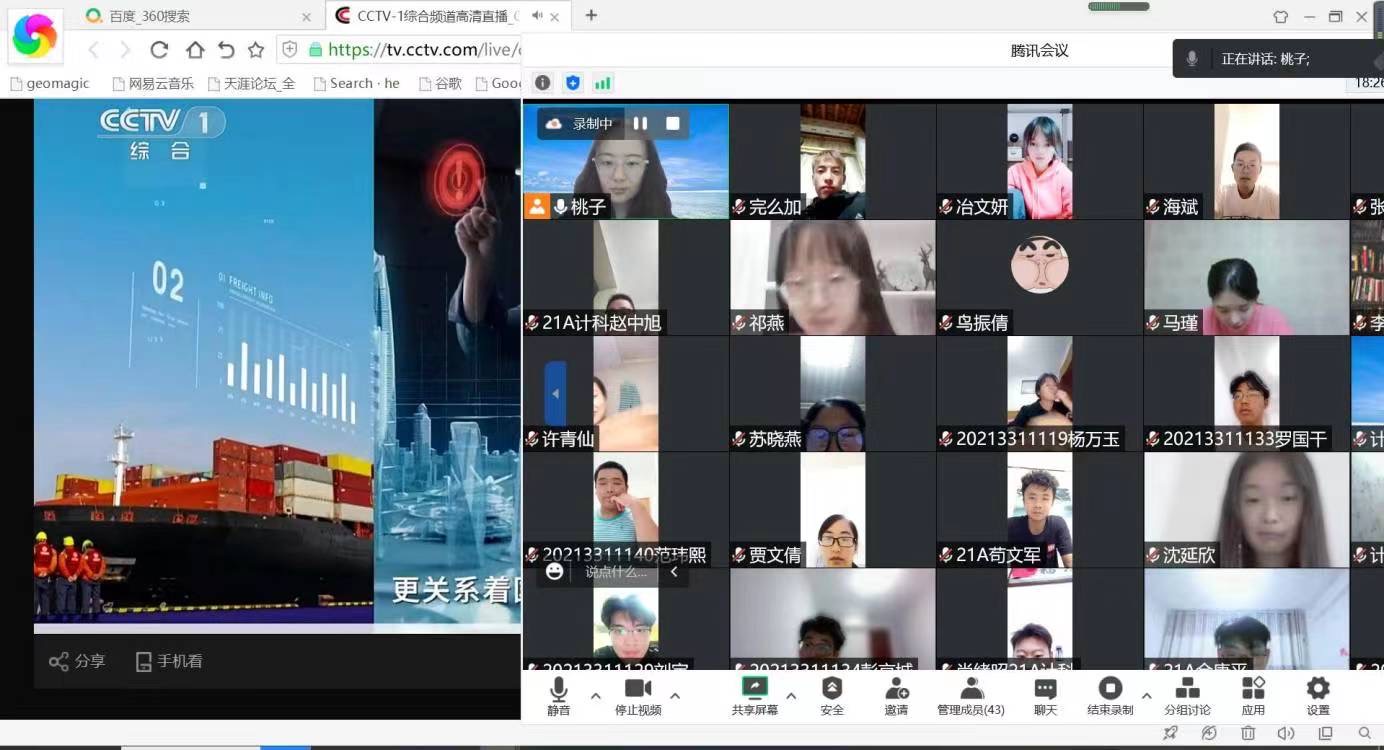Screen dimensions: 1384x750
Task: Toggle the microphone Mute (静音) button
Action: point(558,695)
